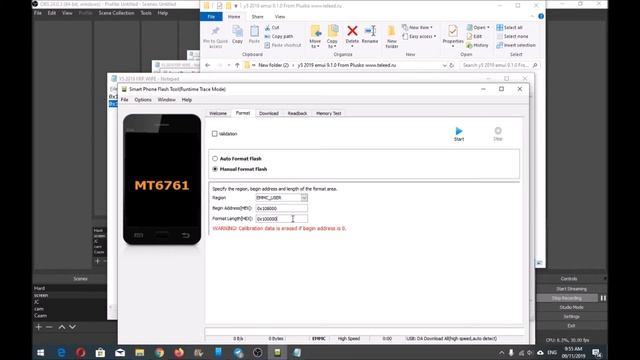Move scene up in OBS Scenes

tap(62, 327)
